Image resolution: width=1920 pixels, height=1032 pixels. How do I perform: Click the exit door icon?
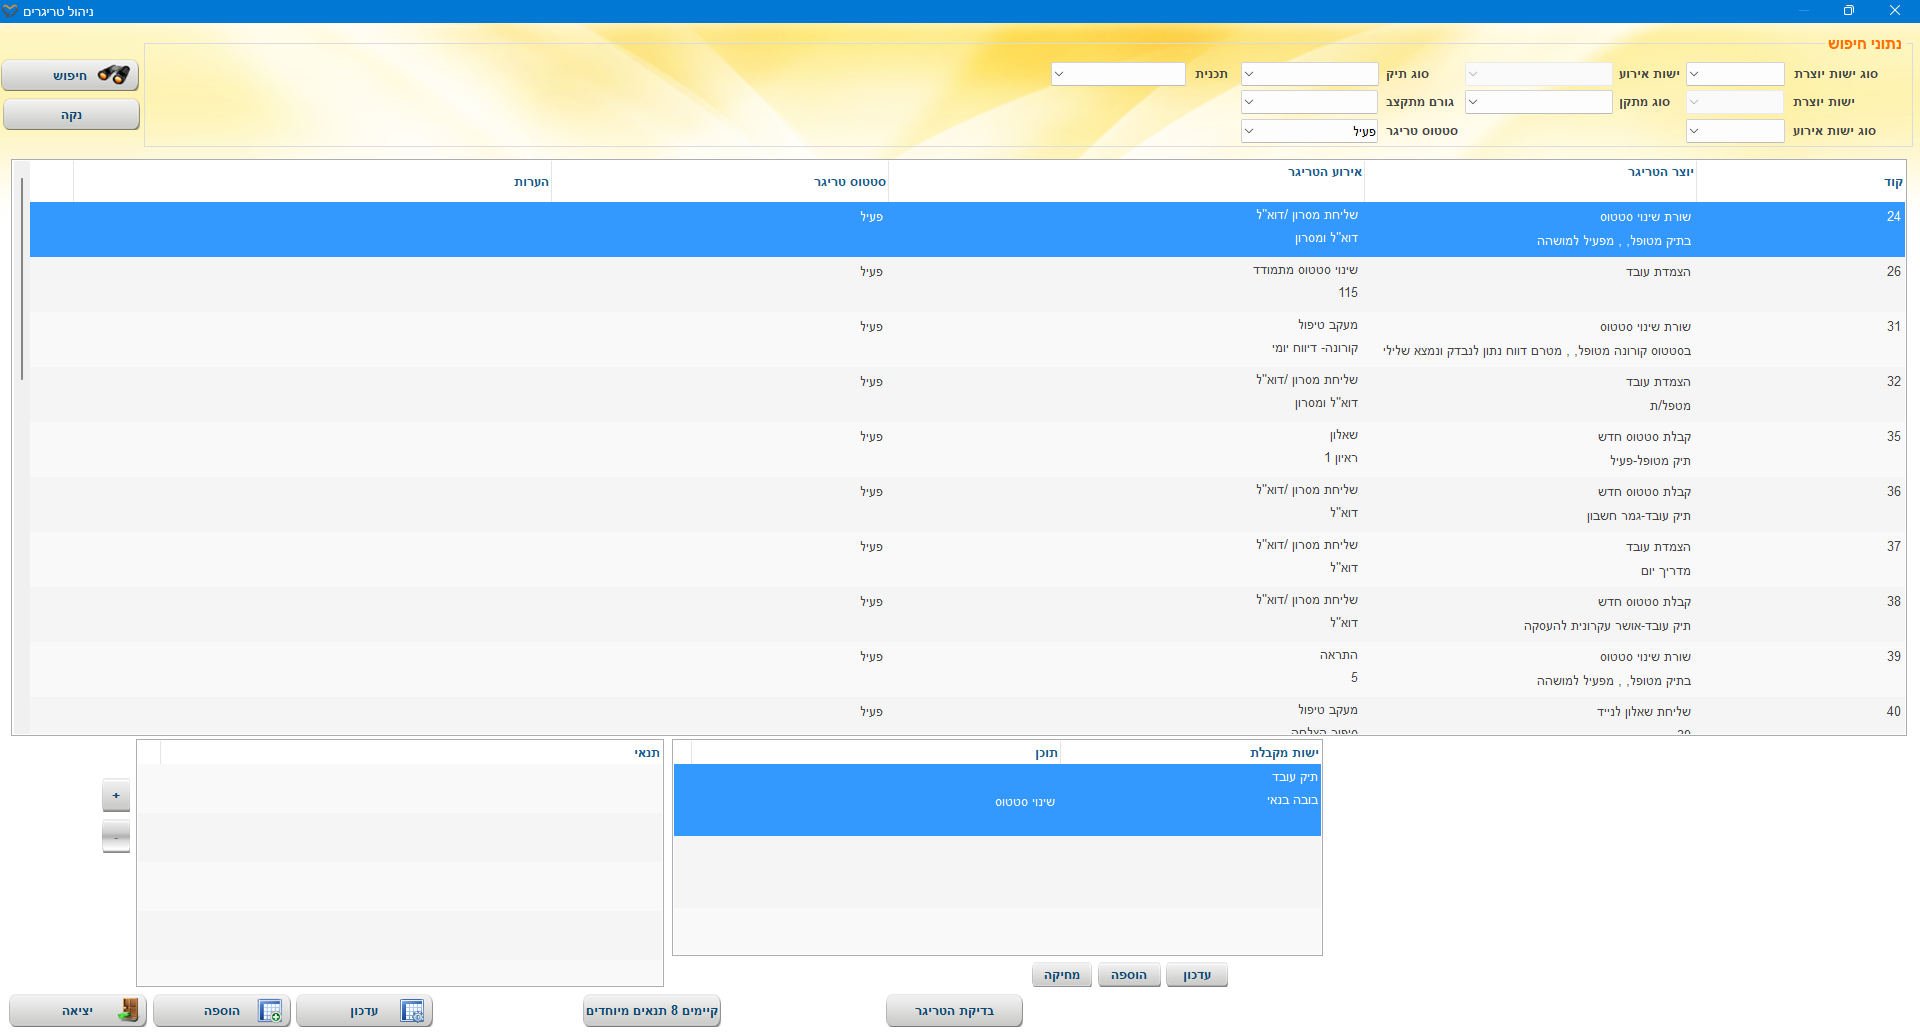click(128, 1011)
